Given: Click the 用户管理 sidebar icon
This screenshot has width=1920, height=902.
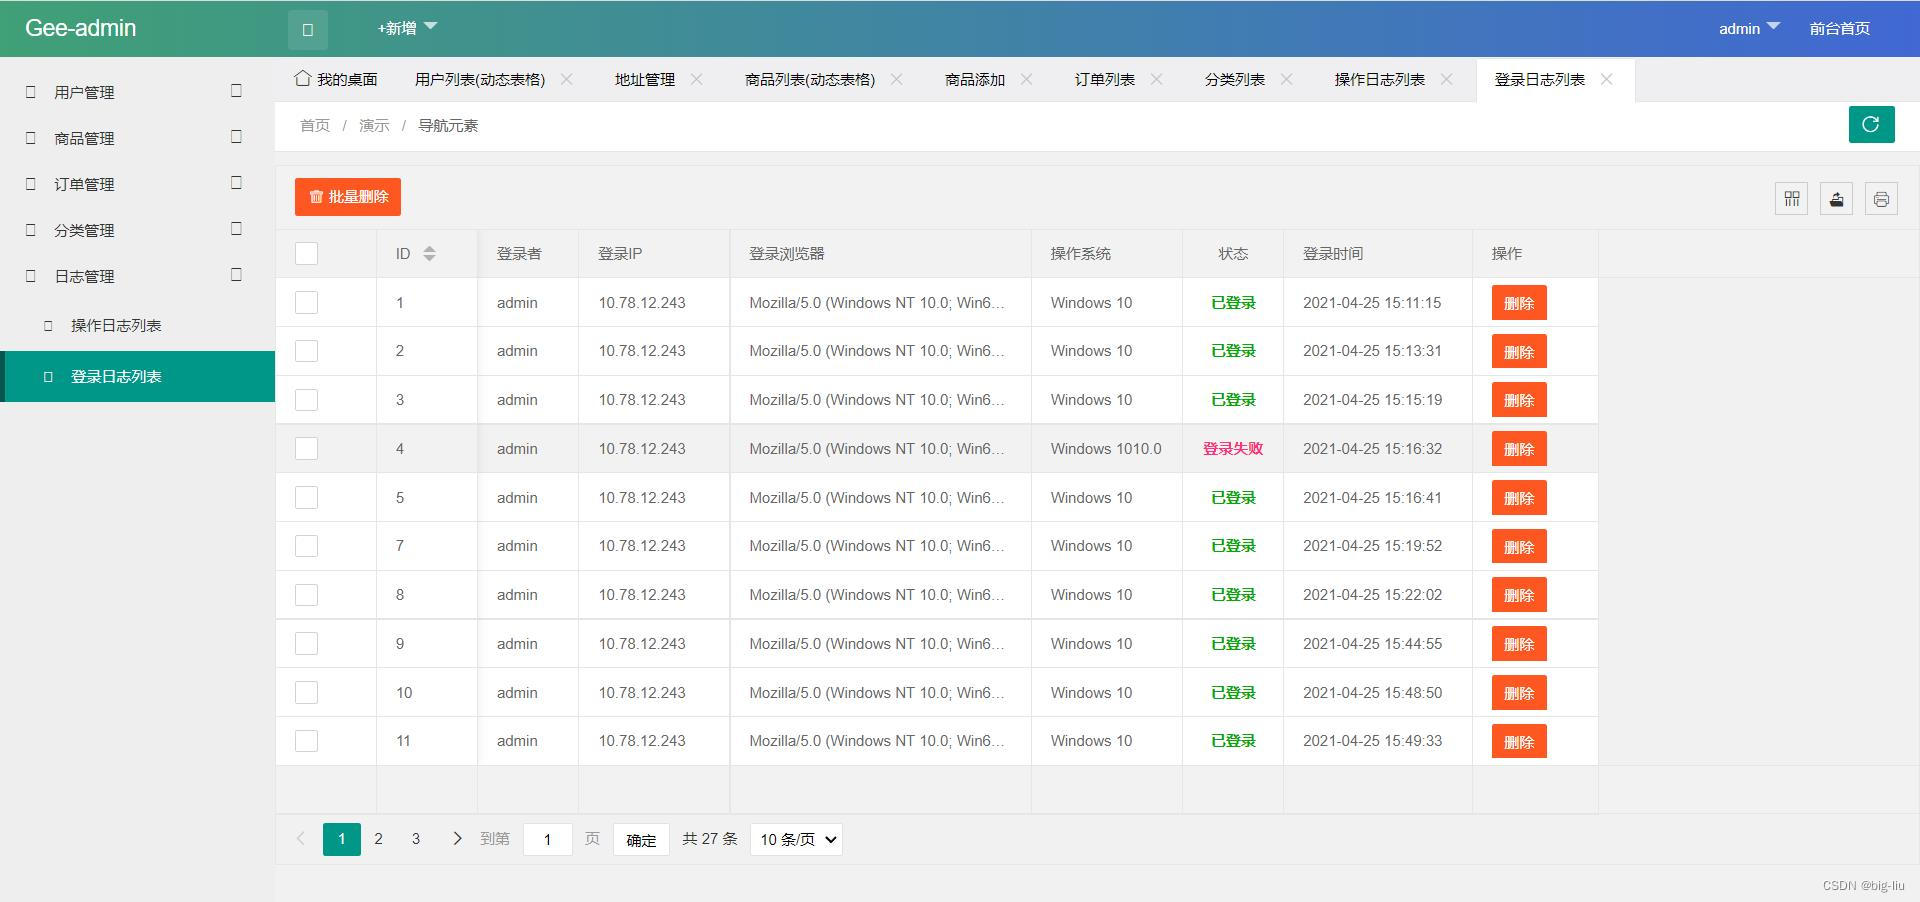Looking at the screenshot, I should (30, 92).
